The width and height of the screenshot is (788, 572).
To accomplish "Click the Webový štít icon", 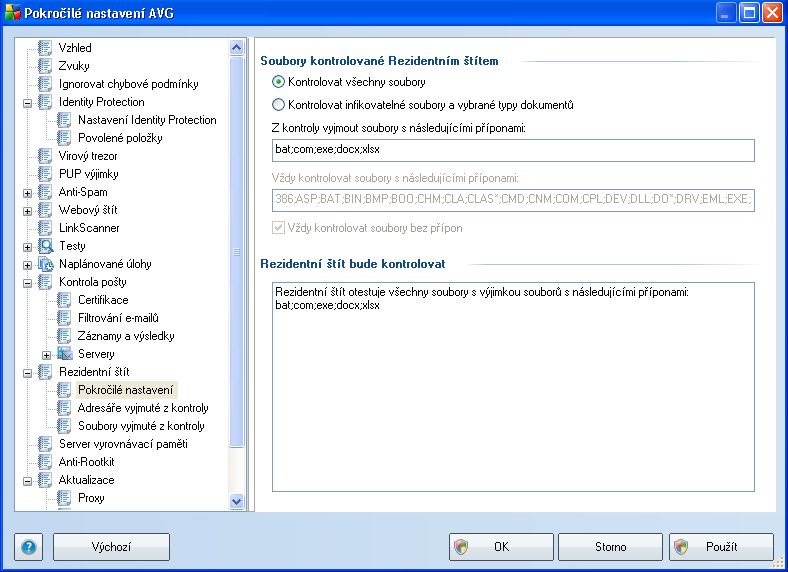I will 45,210.
